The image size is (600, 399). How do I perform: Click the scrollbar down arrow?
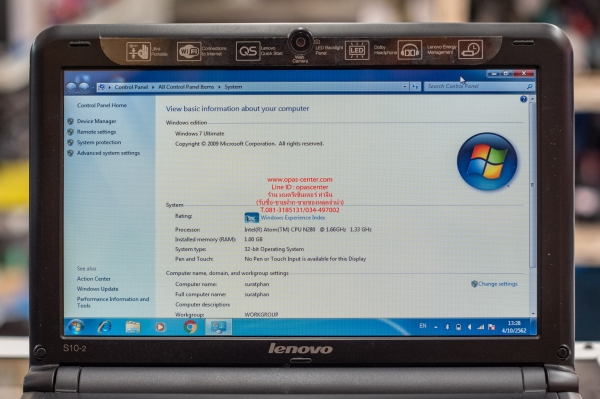click(533, 314)
